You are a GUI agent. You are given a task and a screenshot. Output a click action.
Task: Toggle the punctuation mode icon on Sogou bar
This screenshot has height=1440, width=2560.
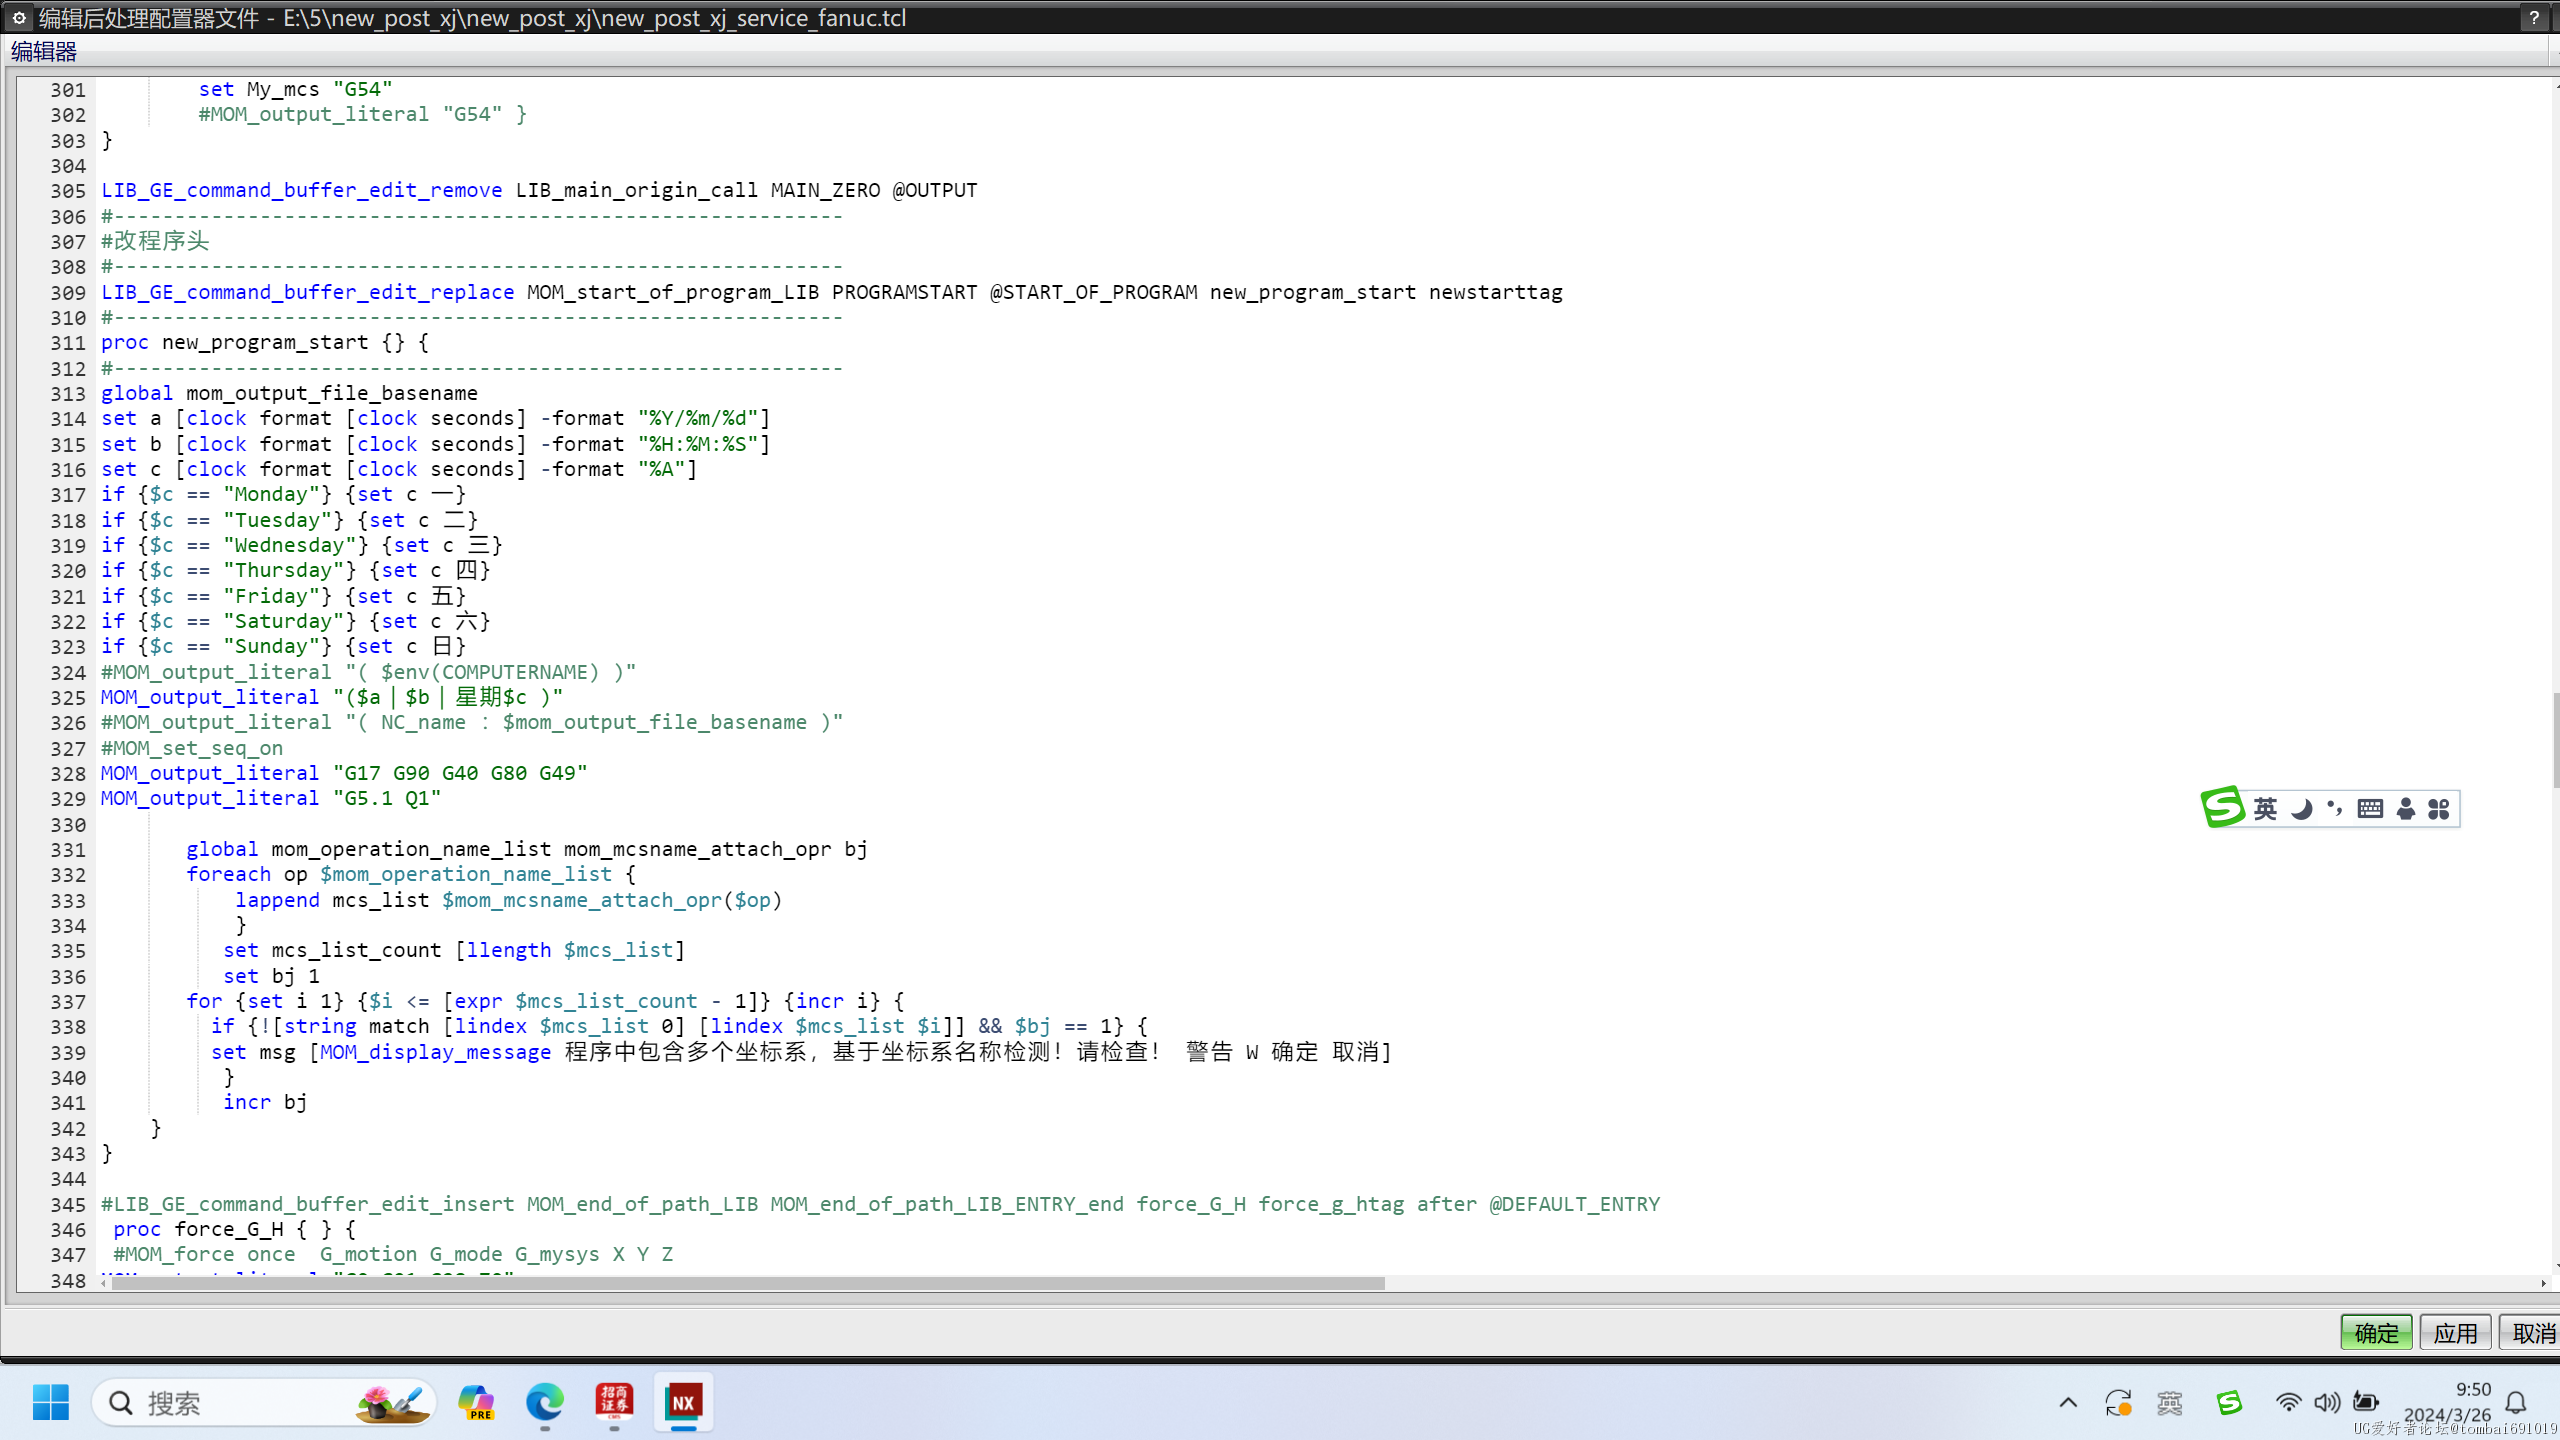point(2335,808)
